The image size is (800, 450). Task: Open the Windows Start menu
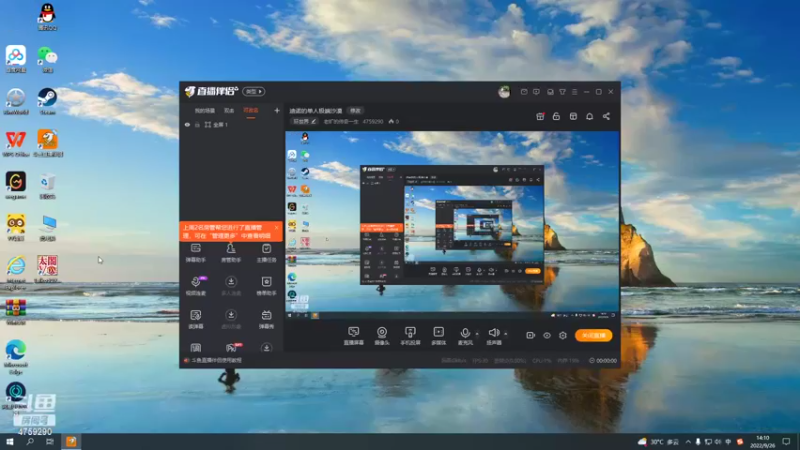tap(10, 441)
